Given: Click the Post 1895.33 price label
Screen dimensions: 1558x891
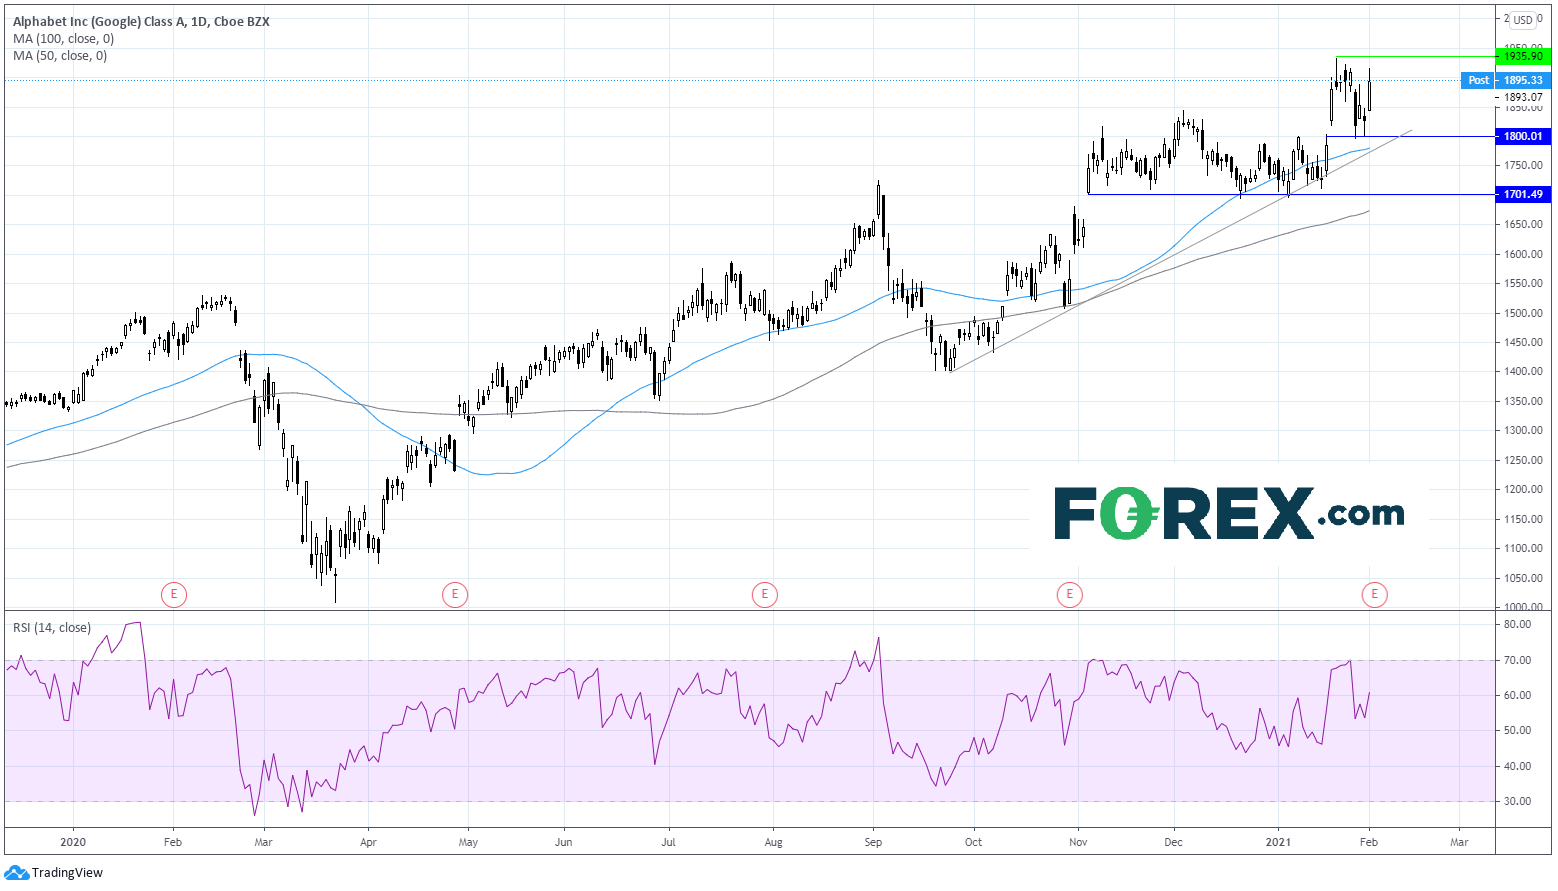Looking at the screenshot, I should coord(1505,80).
